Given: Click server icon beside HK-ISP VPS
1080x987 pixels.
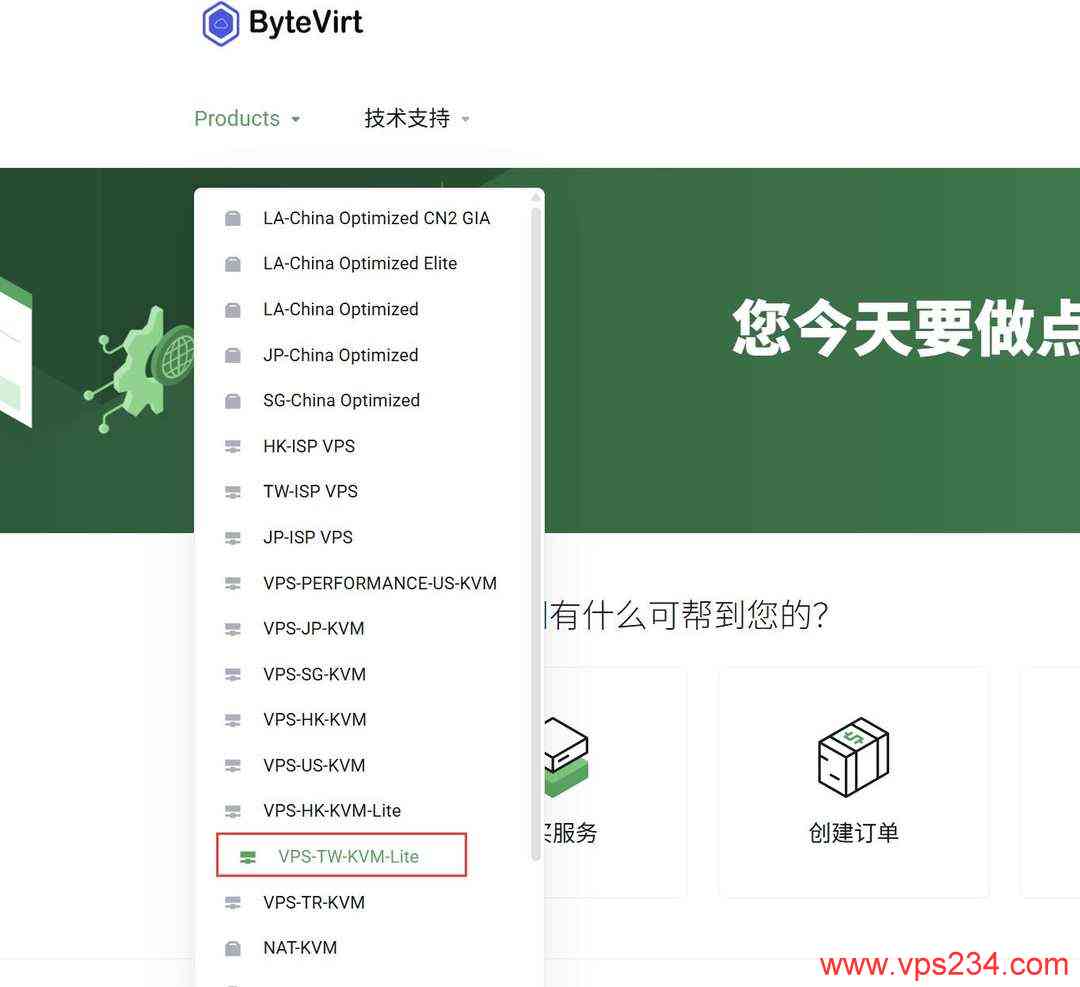Looking at the screenshot, I should tap(233, 446).
